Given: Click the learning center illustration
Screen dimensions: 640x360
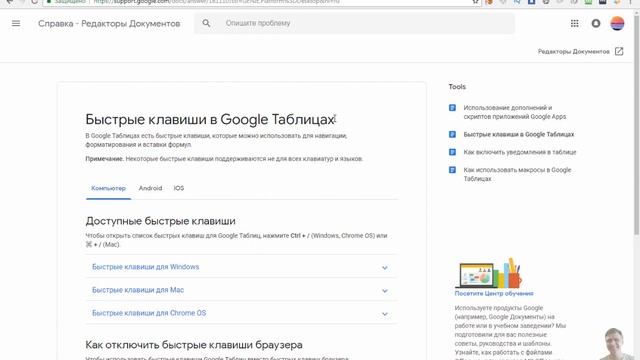Looking at the screenshot, I should (488, 273).
